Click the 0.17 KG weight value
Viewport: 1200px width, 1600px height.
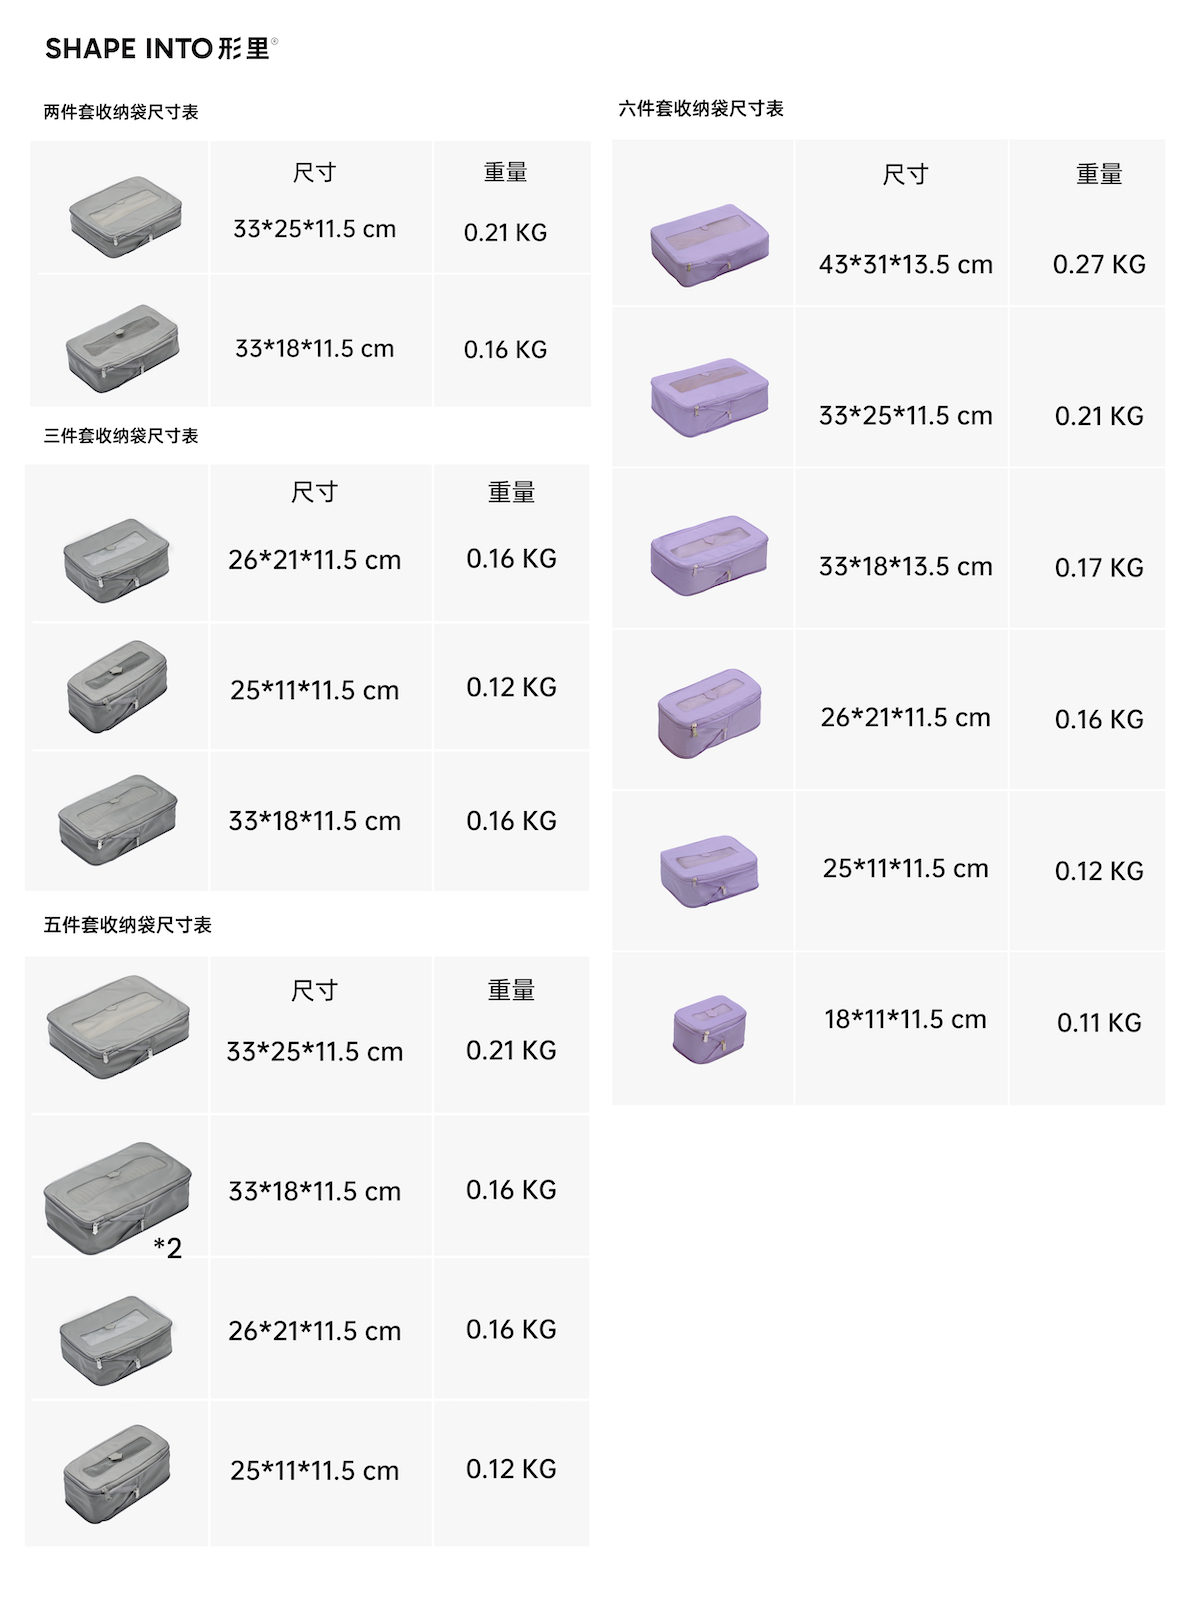tap(1099, 568)
